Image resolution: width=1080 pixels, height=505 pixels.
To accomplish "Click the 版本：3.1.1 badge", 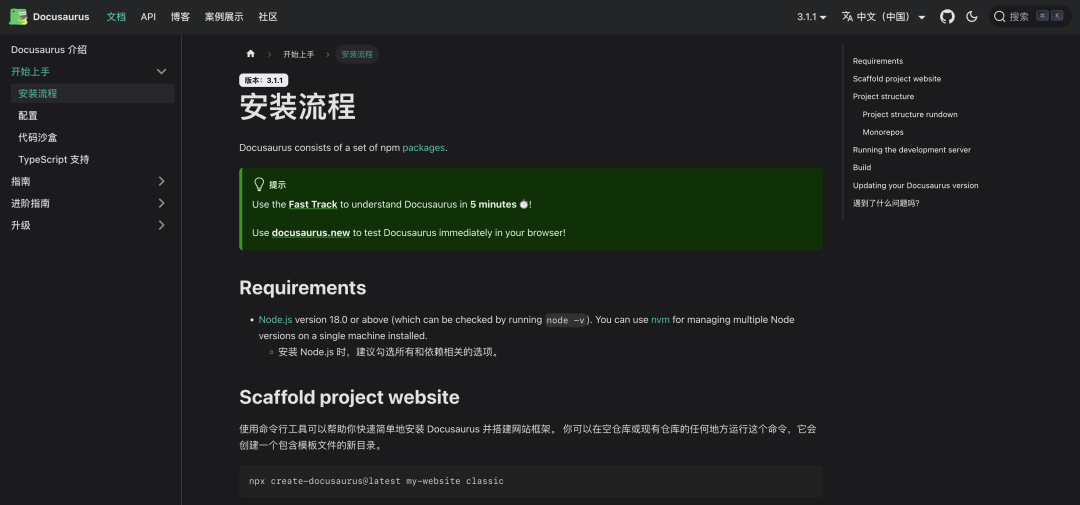I will (x=263, y=81).
